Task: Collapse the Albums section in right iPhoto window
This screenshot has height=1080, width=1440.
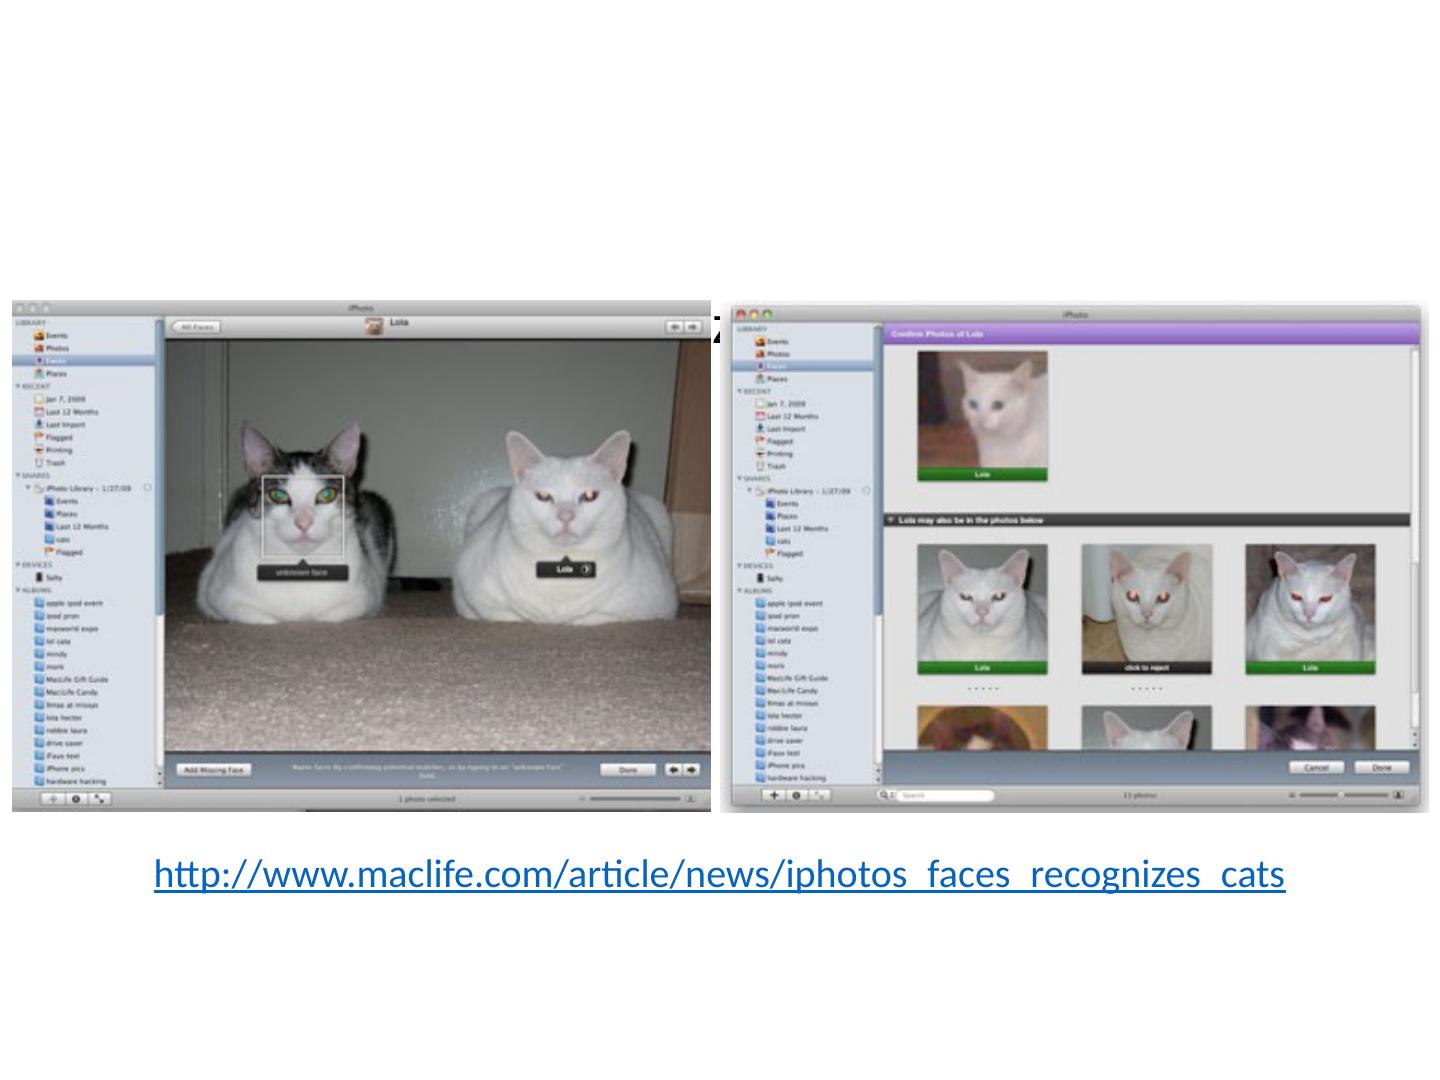Action: tap(739, 591)
